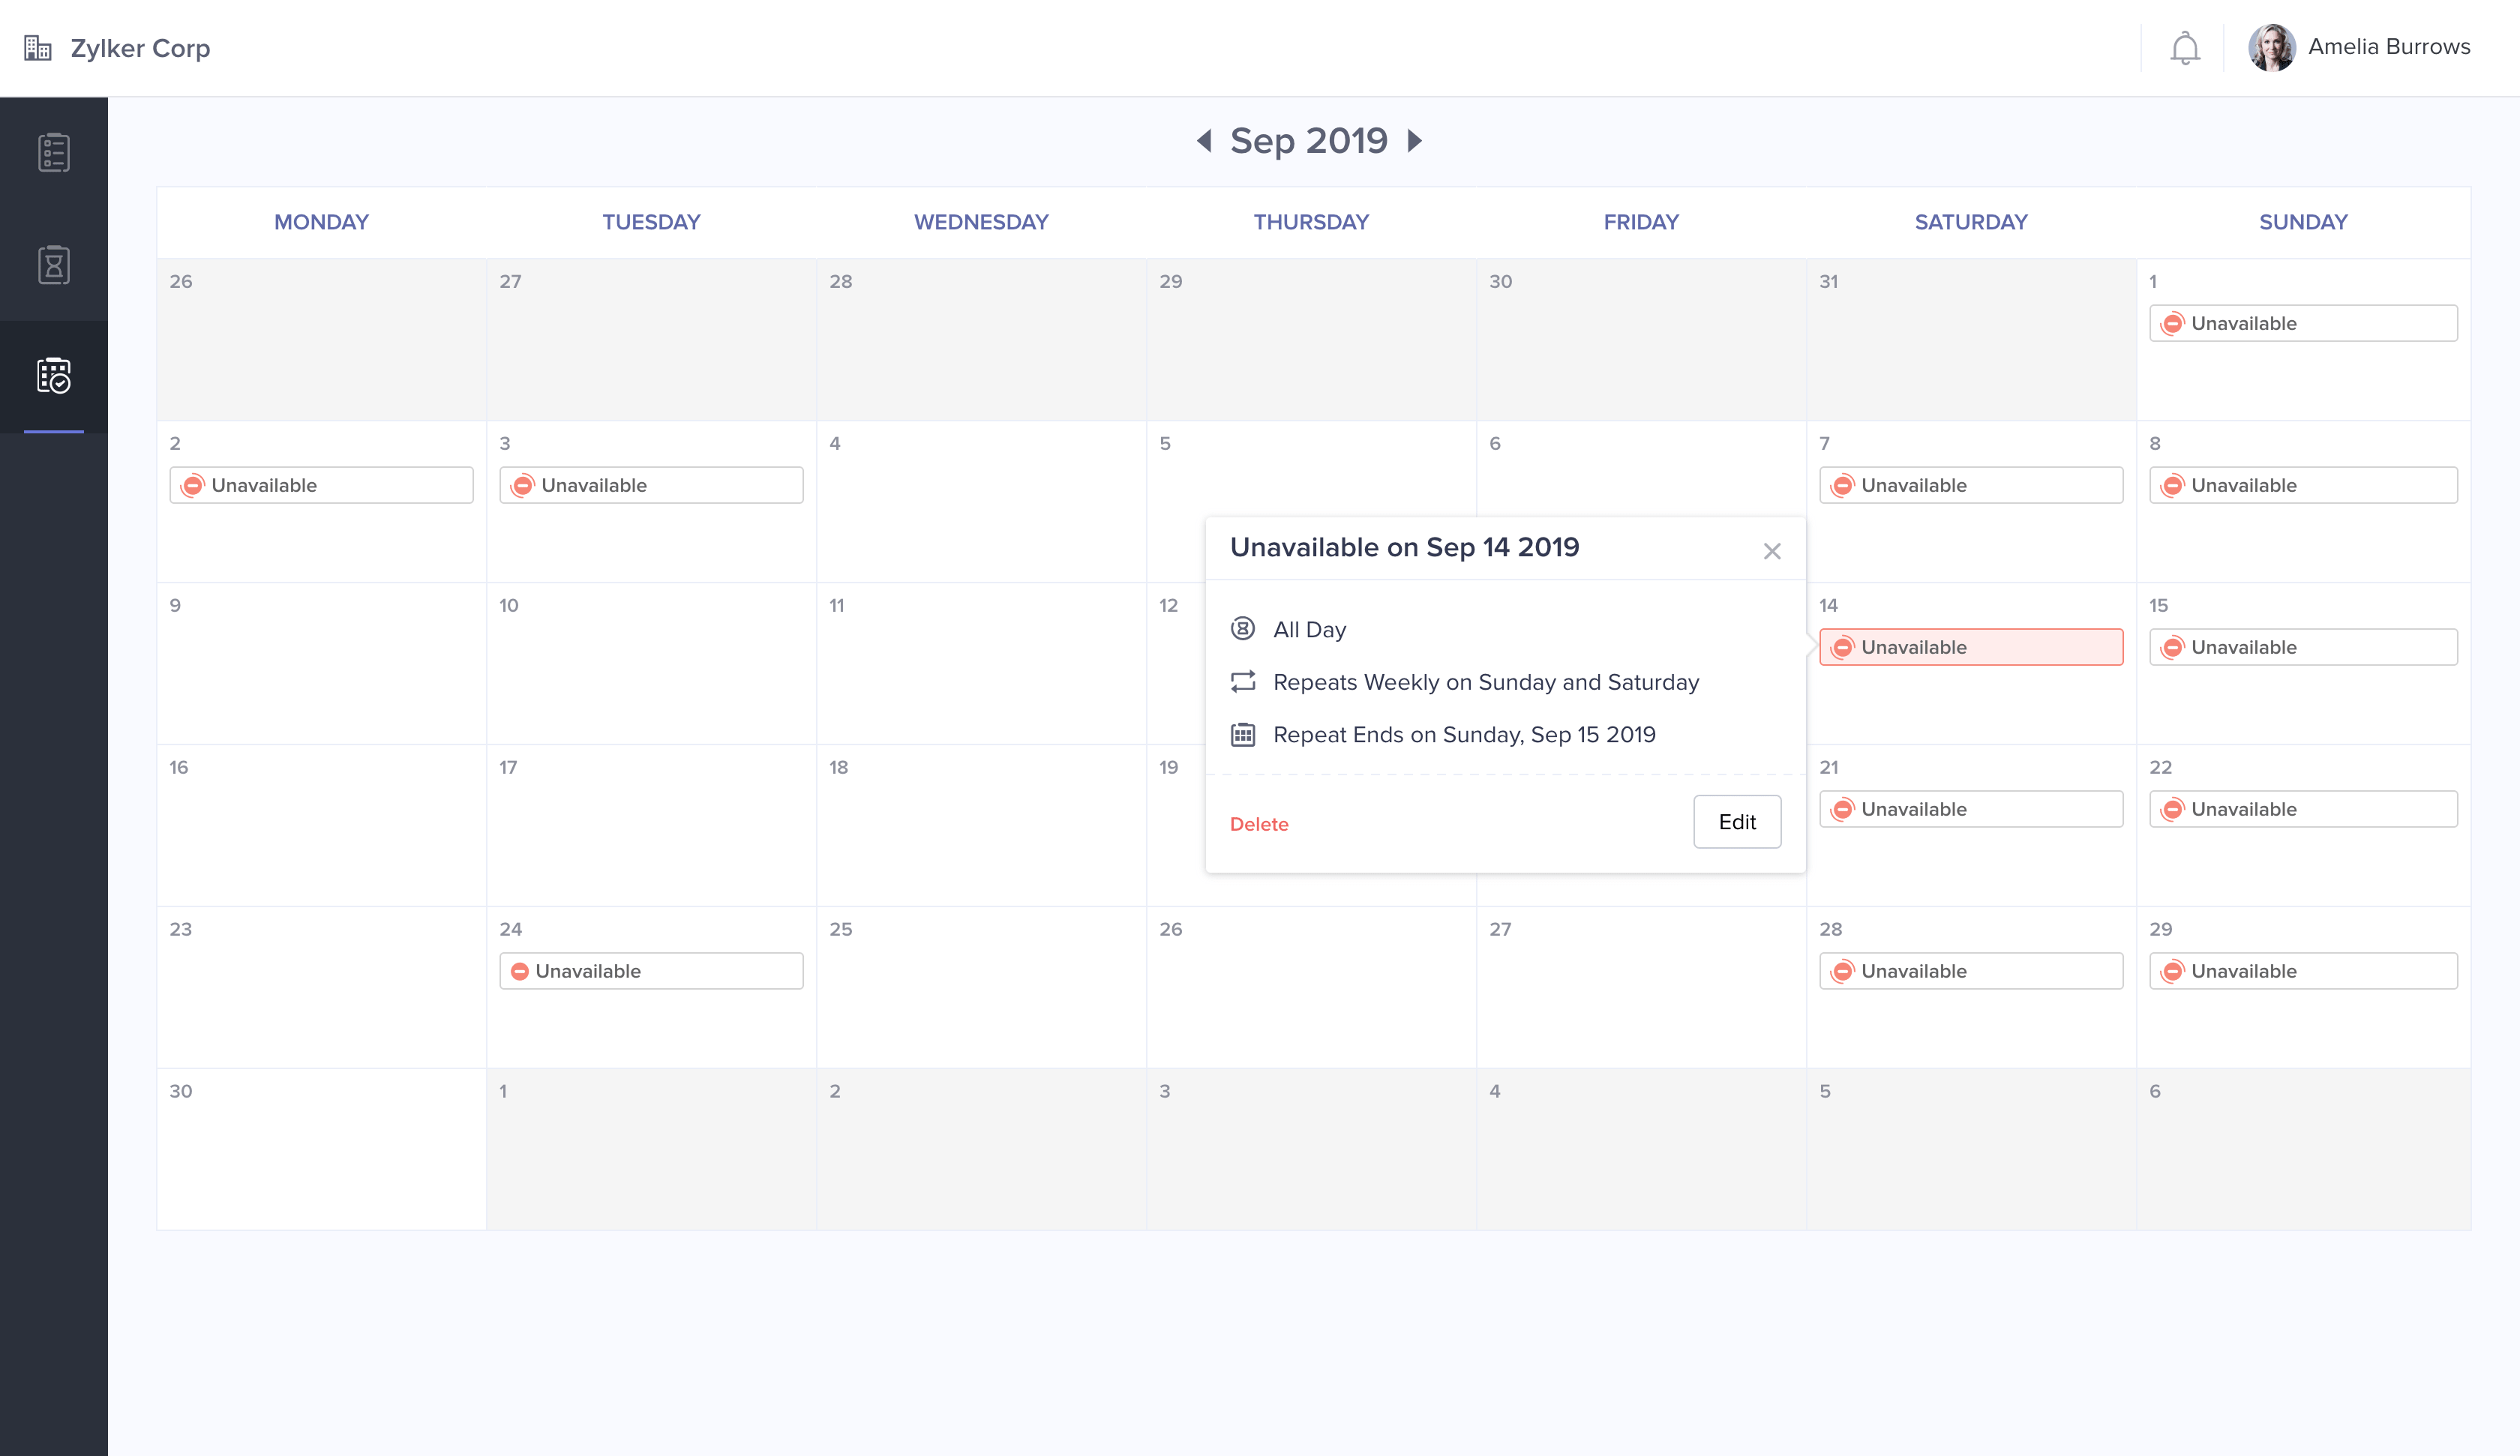The image size is (2520, 1456).
Task: Open Unavailable entry on September 1
Action: (2303, 323)
